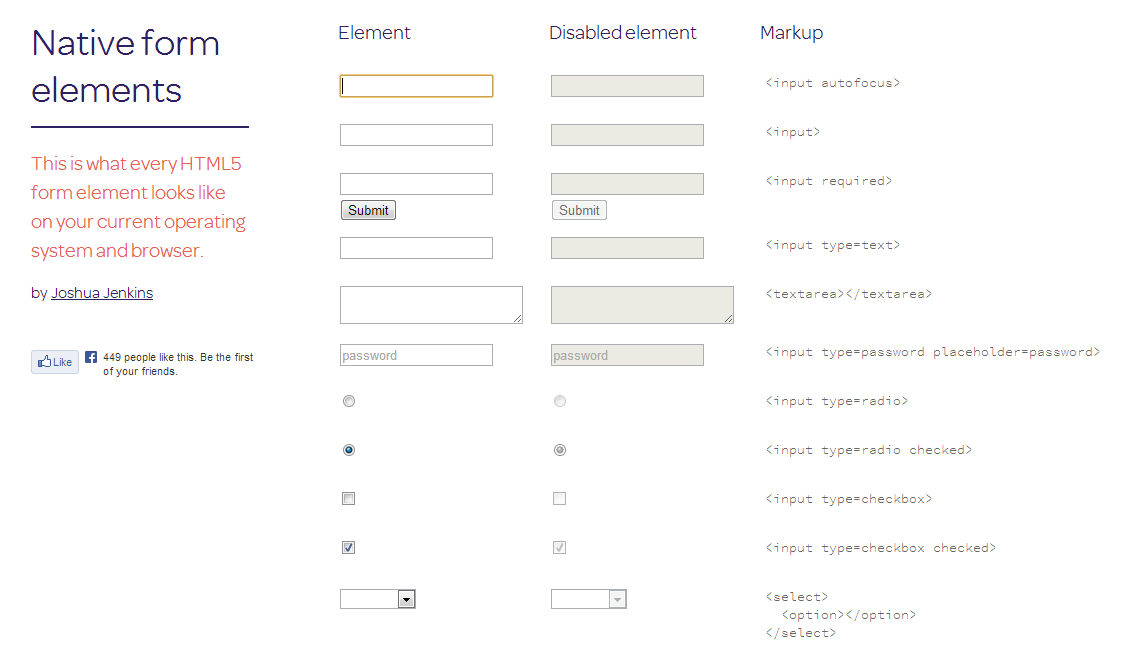
Task: Click the already checked radio button
Action: click(x=348, y=449)
